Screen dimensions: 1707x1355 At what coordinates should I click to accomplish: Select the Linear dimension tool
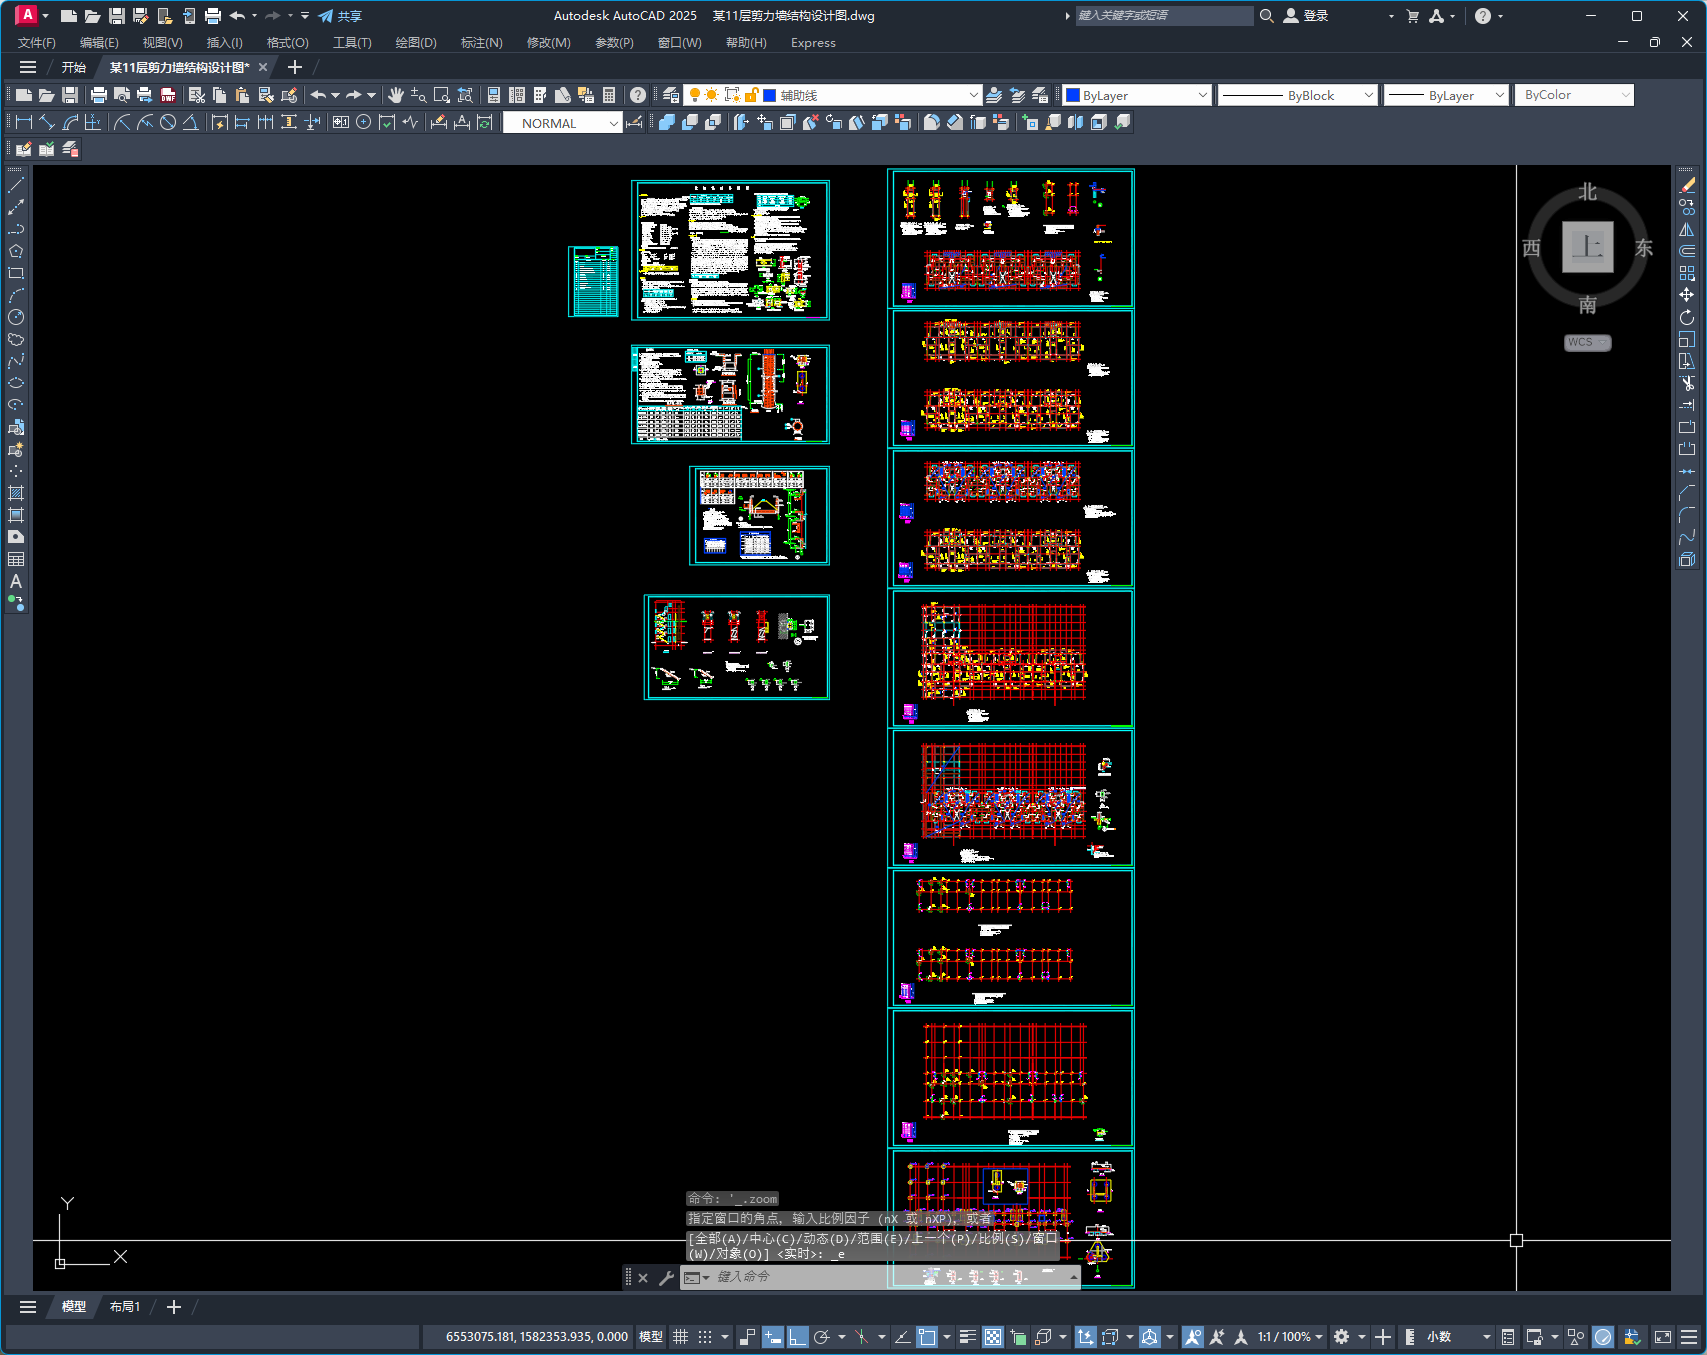click(x=24, y=122)
